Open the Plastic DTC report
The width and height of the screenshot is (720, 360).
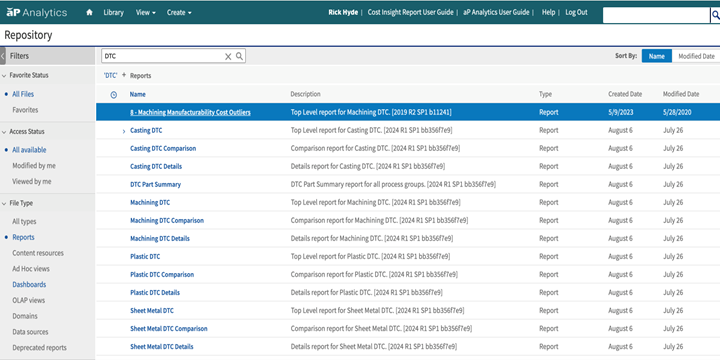[x=145, y=257]
